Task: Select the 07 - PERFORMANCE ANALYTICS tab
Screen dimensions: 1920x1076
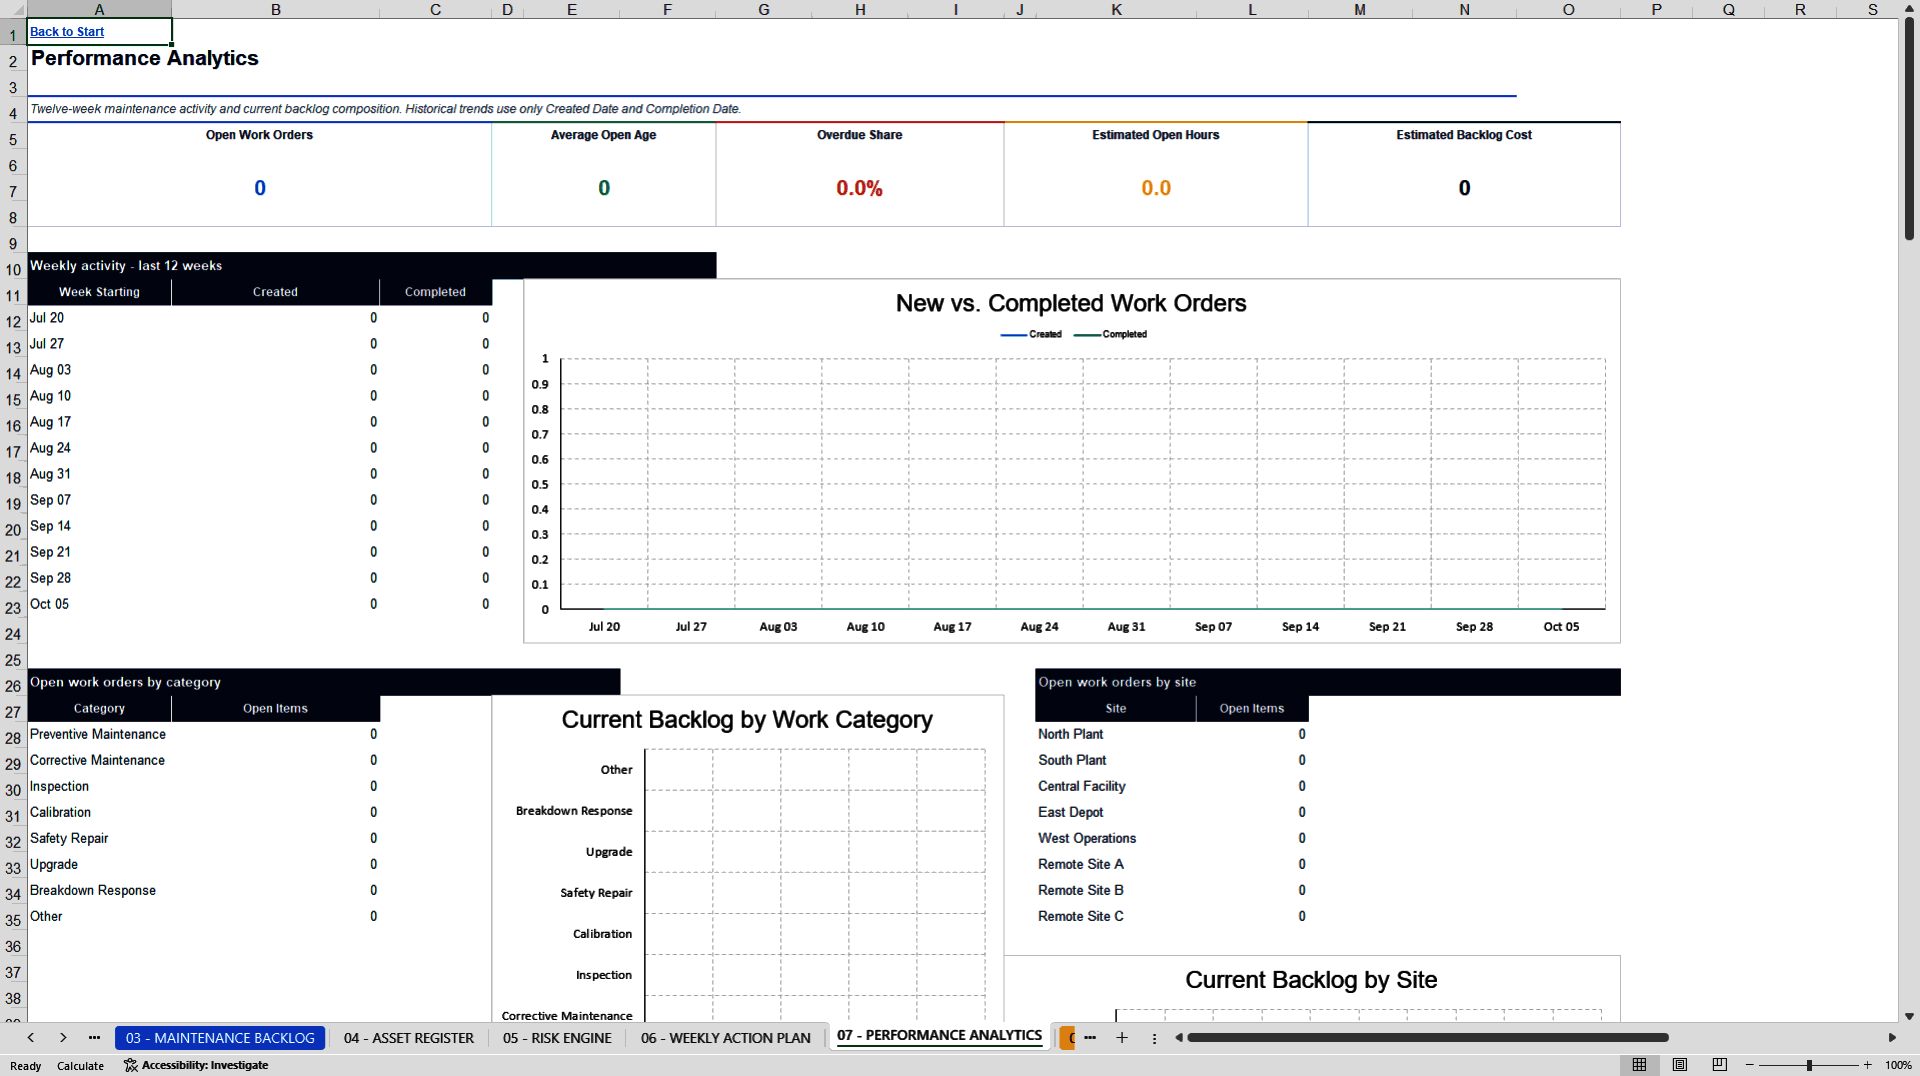Action: 940,1036
